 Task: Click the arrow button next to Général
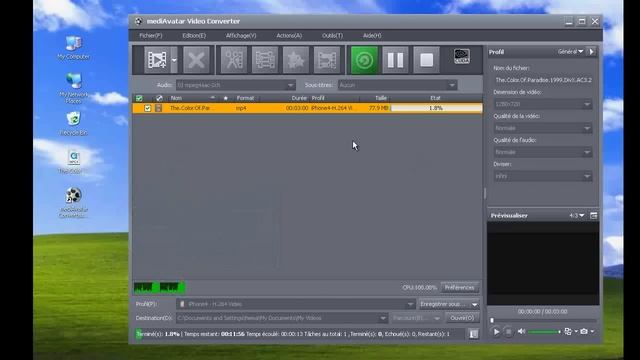pyautogui.click(x=592, y=52)
